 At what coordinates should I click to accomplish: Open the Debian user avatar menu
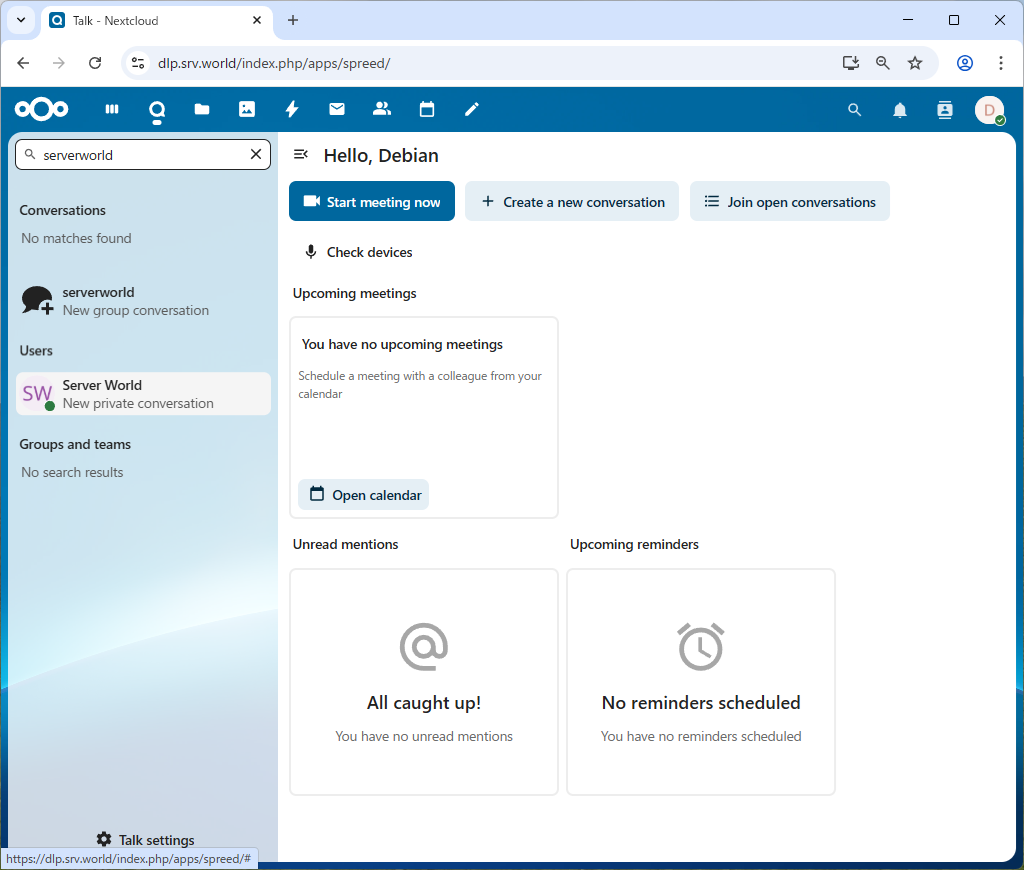[989, 110]
